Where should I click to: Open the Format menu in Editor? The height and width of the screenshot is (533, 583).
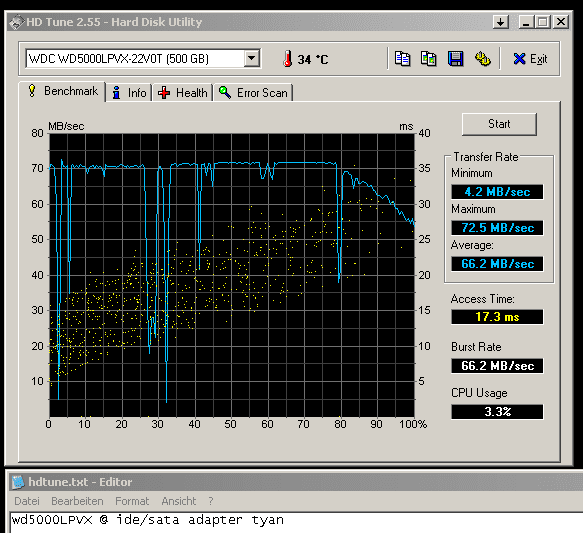(132, 501)
